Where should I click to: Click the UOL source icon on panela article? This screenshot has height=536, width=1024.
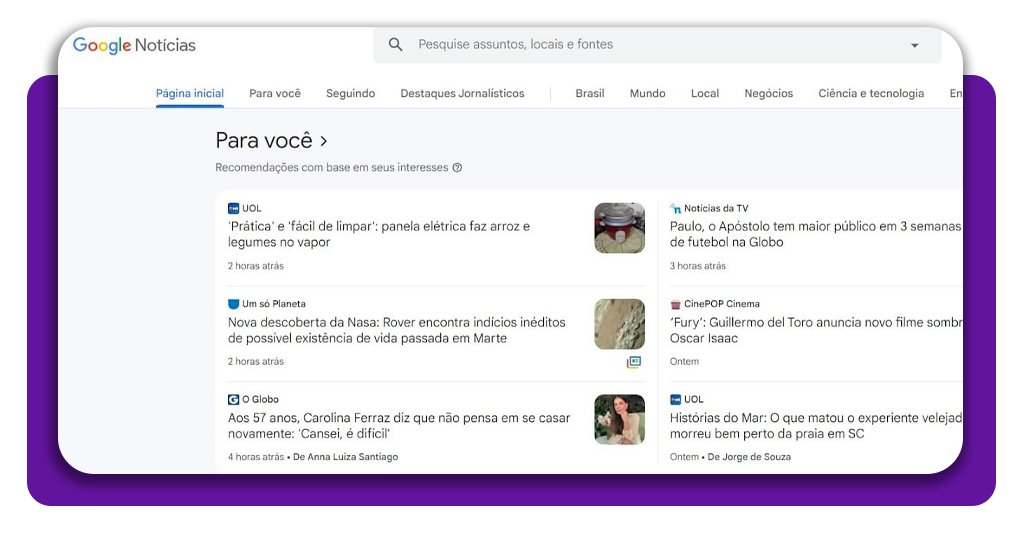click(233, 209)
